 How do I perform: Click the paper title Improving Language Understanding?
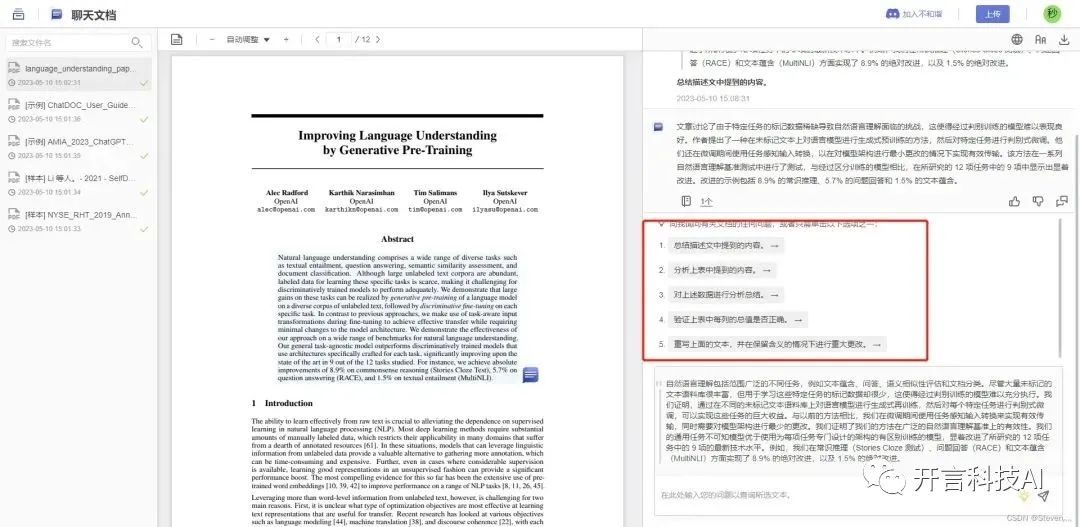click(397, 143)
